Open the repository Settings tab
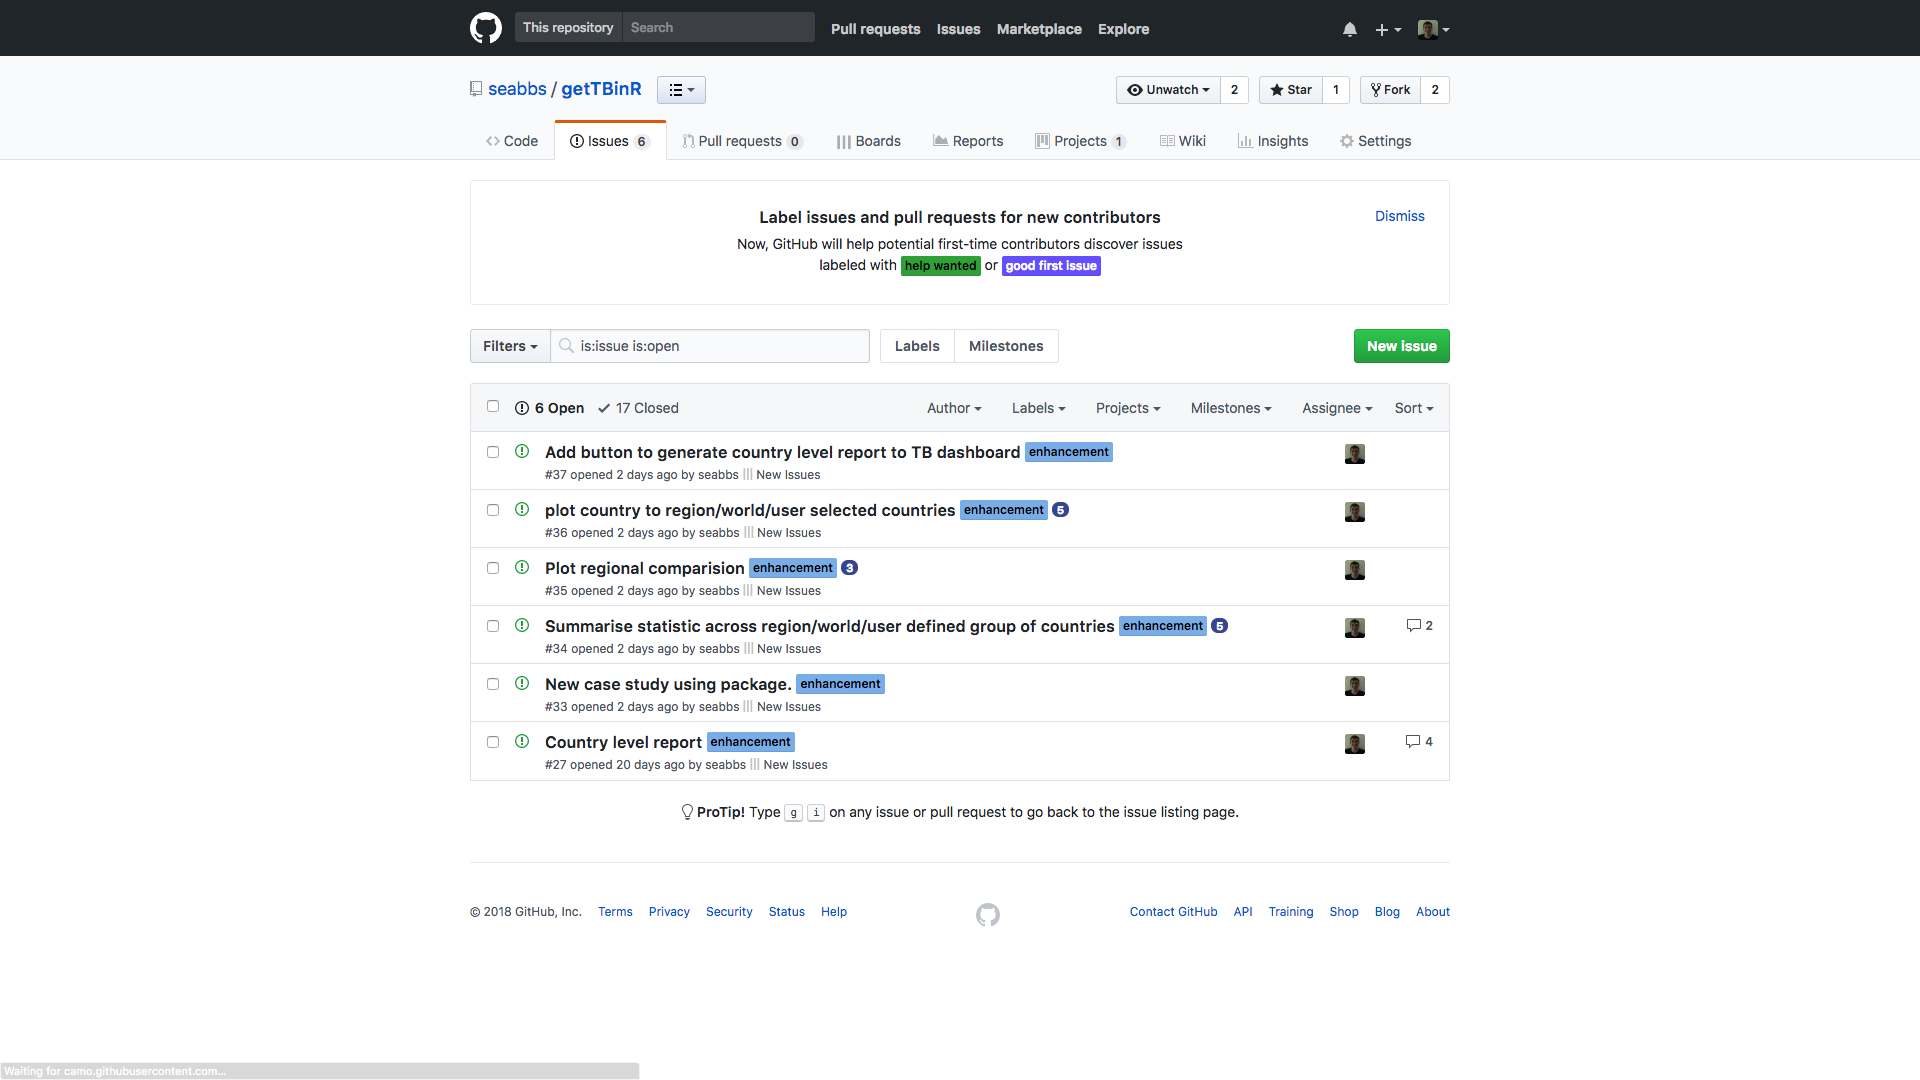Viewport: 1920px width, 1080px height. point(1376,141)
